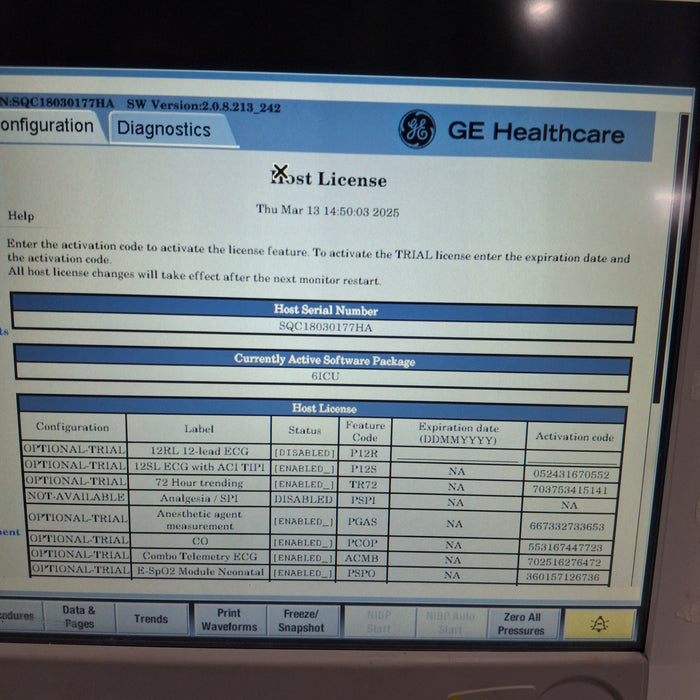Click feature code PSPO
The image size is (700, 700).
click(361, 573)
